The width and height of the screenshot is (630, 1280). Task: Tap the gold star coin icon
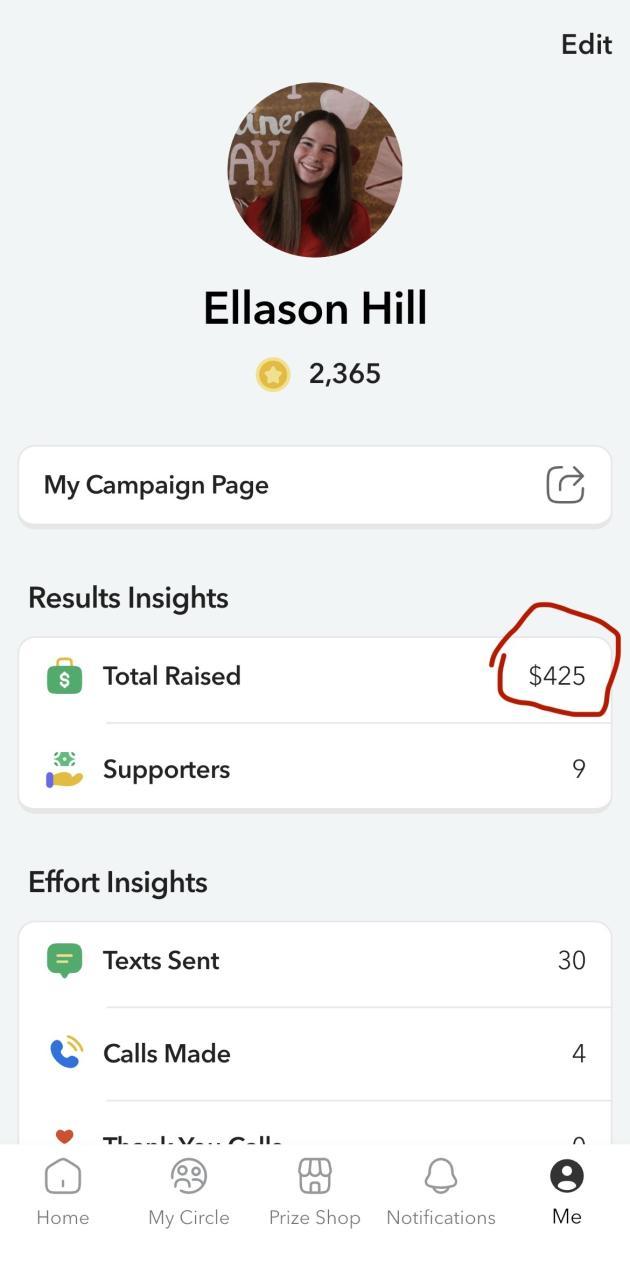pyautogui.click(x=273, y=374)
